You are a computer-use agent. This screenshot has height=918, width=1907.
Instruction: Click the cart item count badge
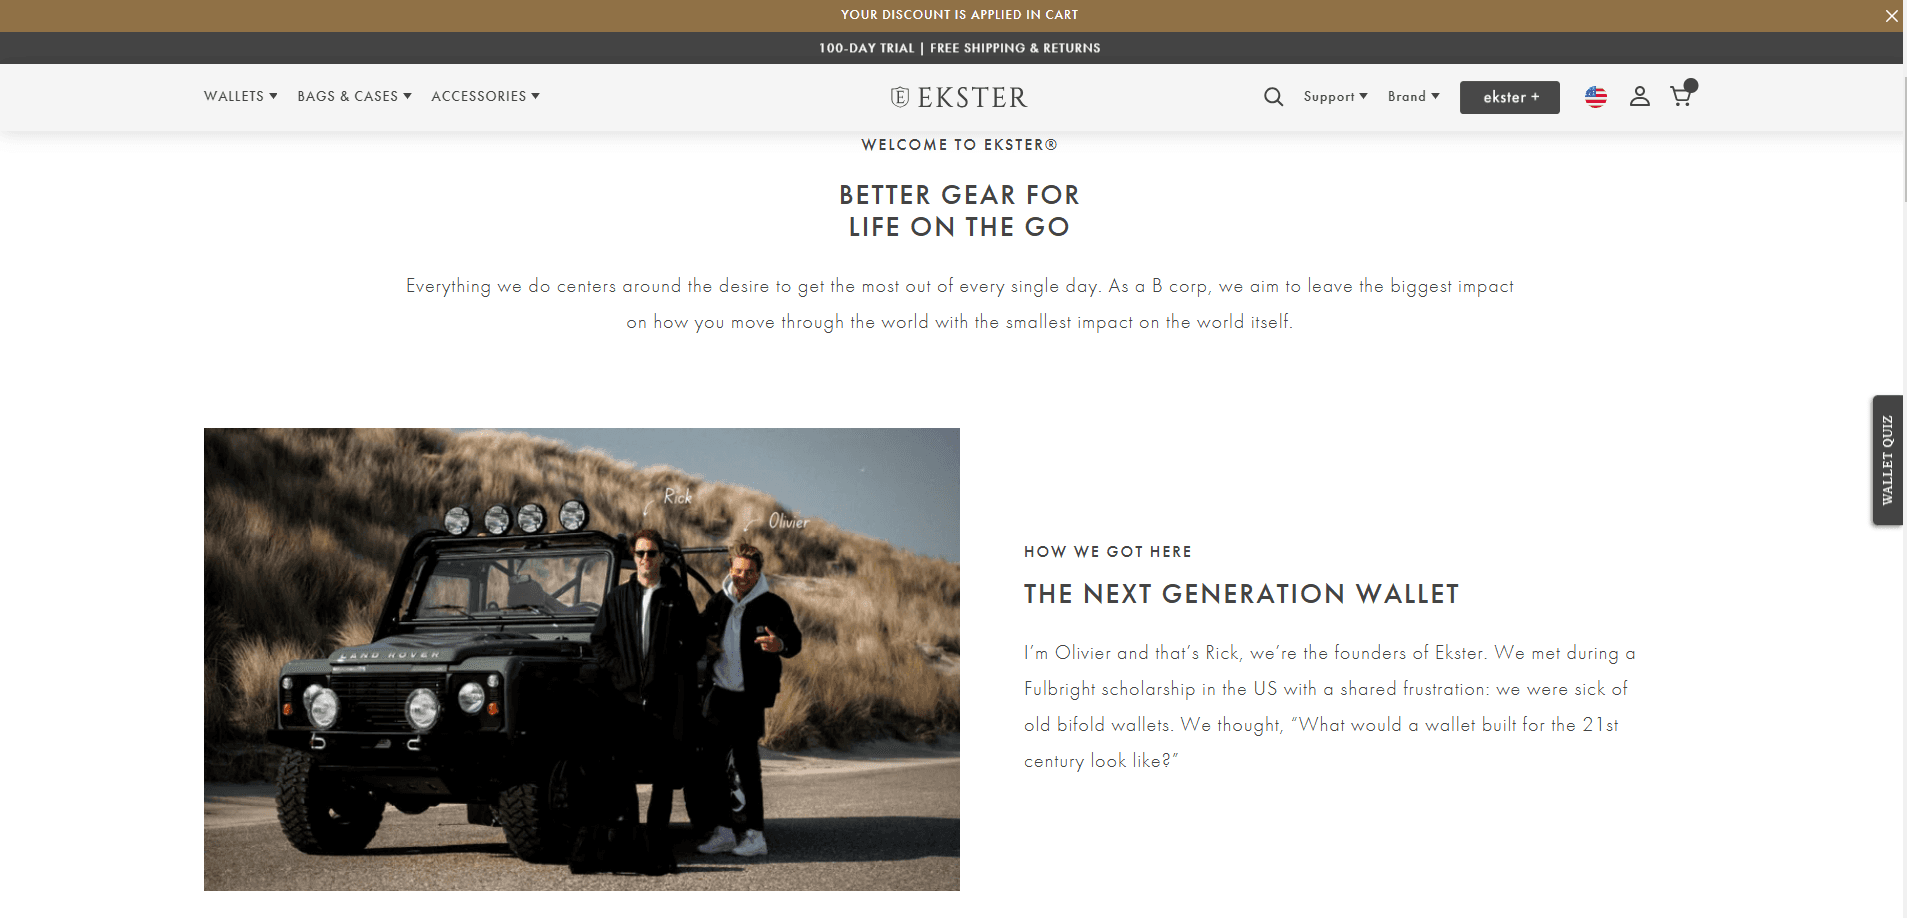pos(1691,86)
